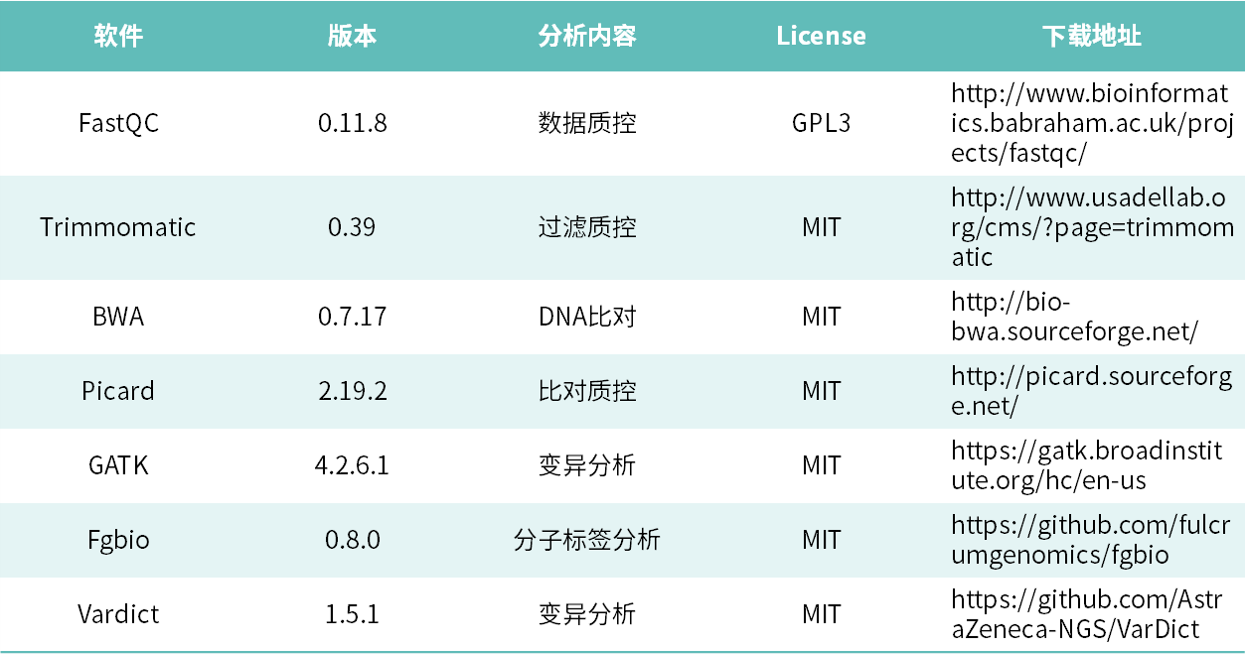Click MIT license in Vardict row
This screenshot has width=1246, height=660.
(821, 614)
